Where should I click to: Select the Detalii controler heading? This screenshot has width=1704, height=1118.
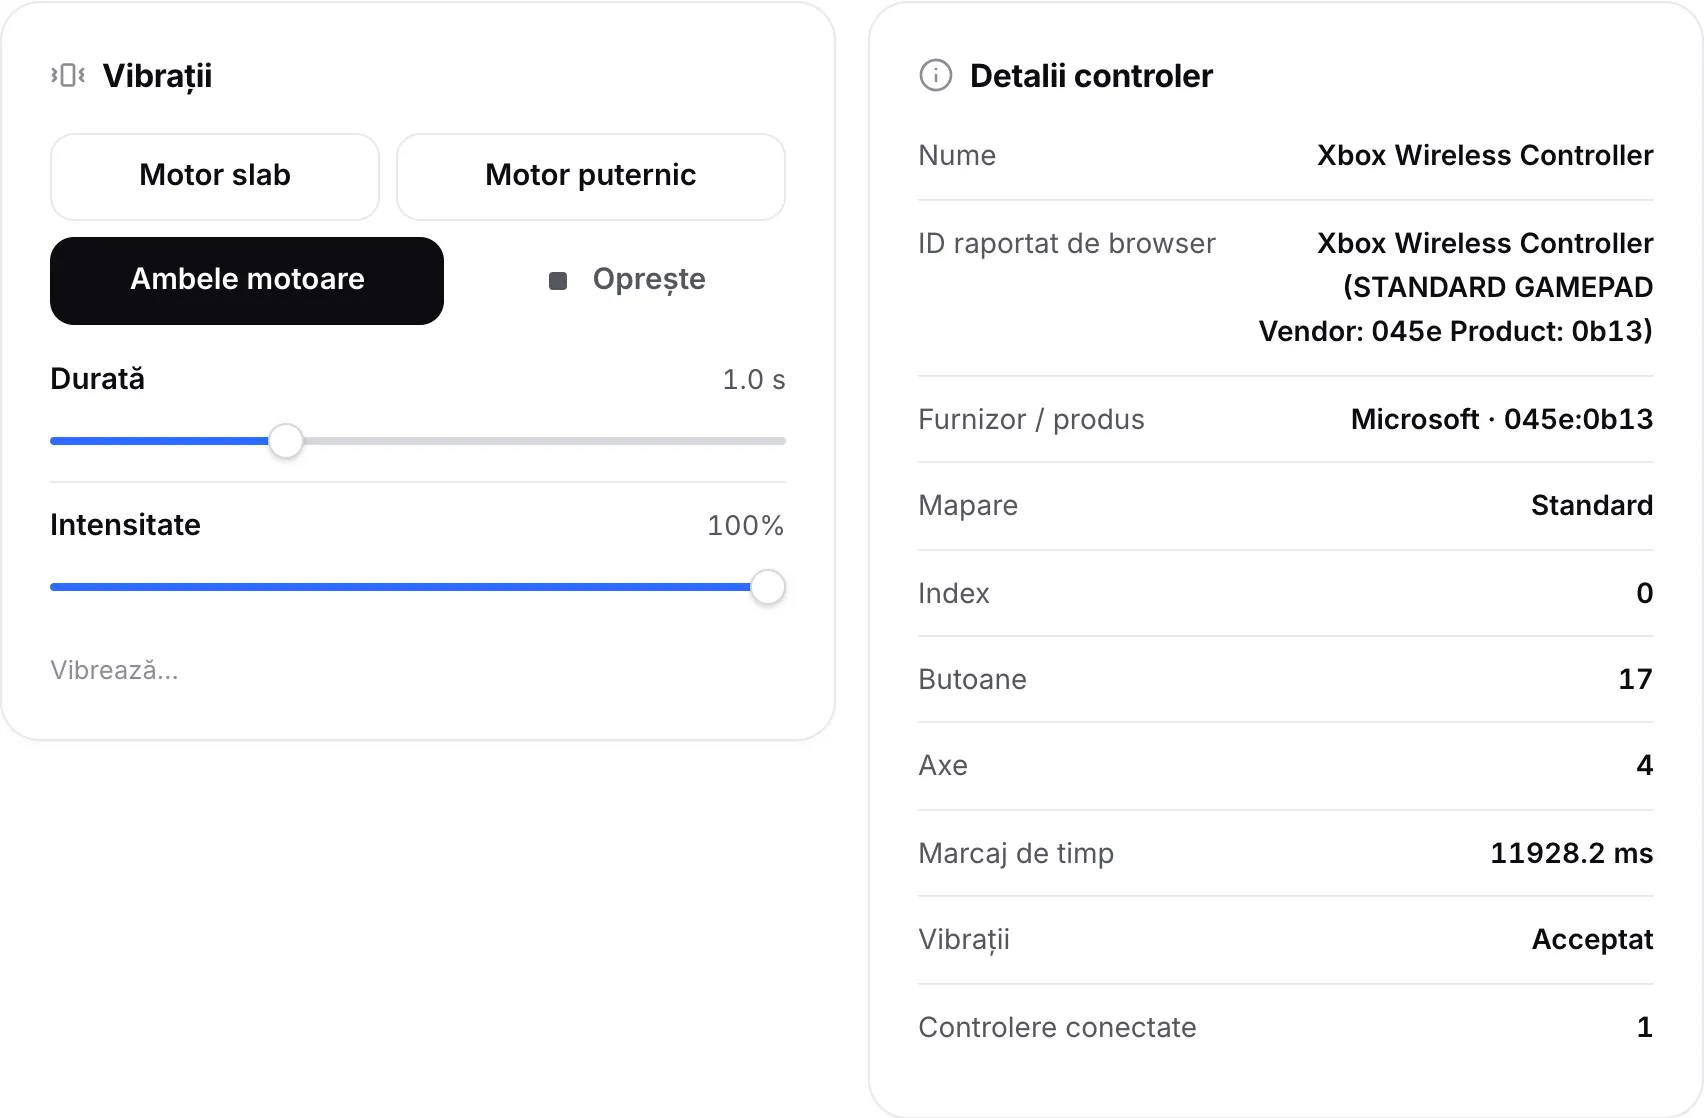click(1091, 76)
